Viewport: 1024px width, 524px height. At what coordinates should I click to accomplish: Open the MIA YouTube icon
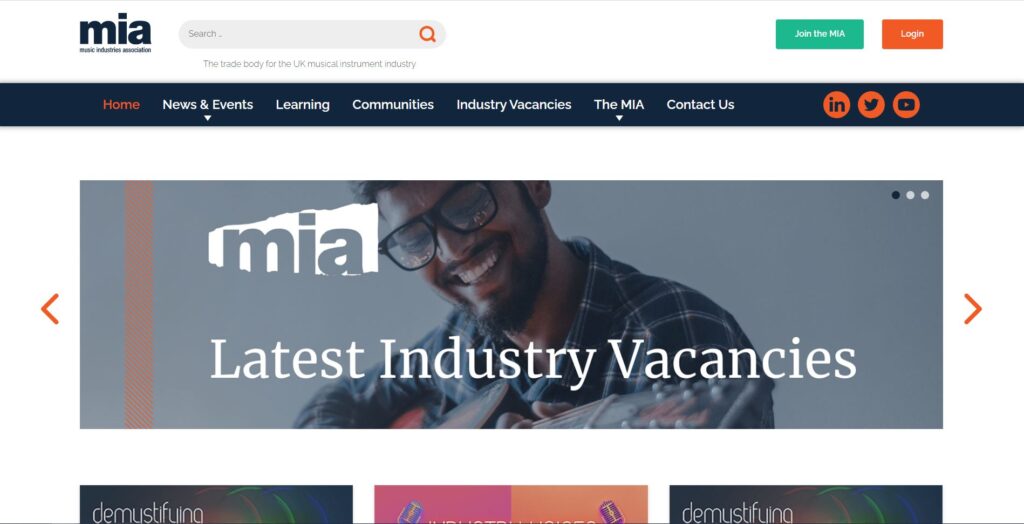(906, 105)
